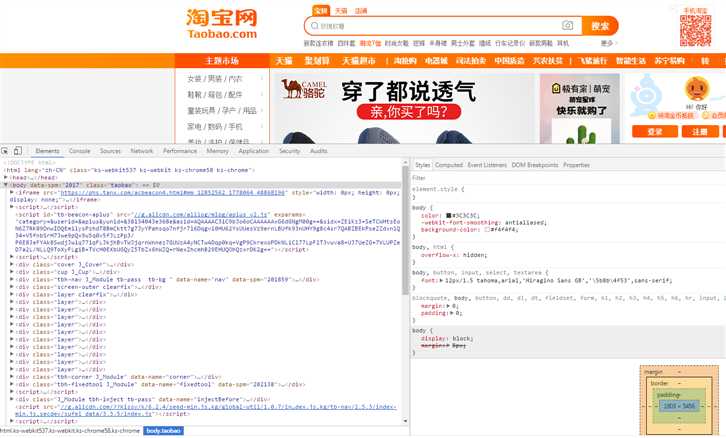Expand the div cover J_Cover node
726x438 pixels.
pos(12,264)
